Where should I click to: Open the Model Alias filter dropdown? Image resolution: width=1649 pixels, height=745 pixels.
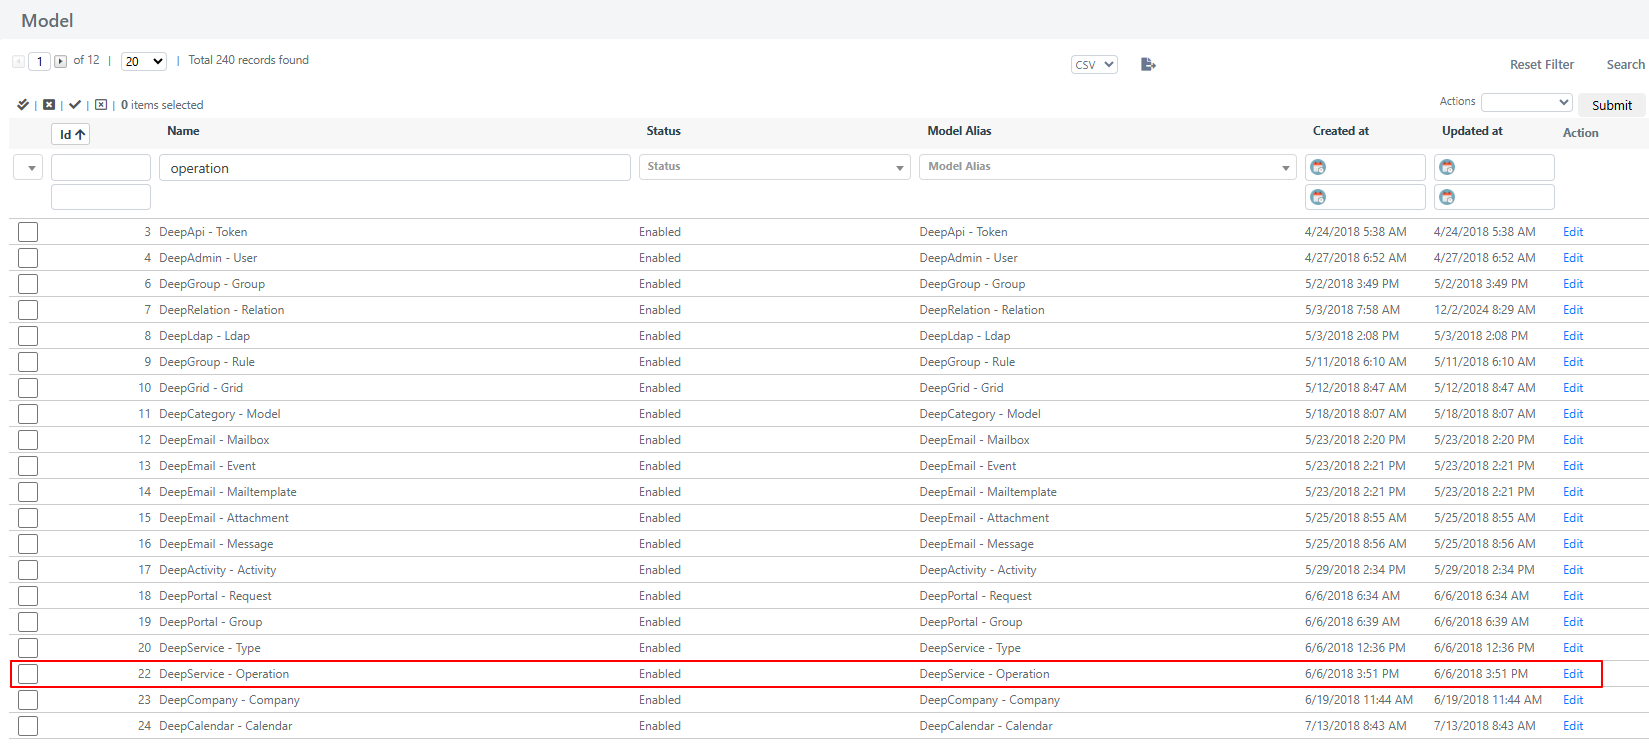(1108, 167)
